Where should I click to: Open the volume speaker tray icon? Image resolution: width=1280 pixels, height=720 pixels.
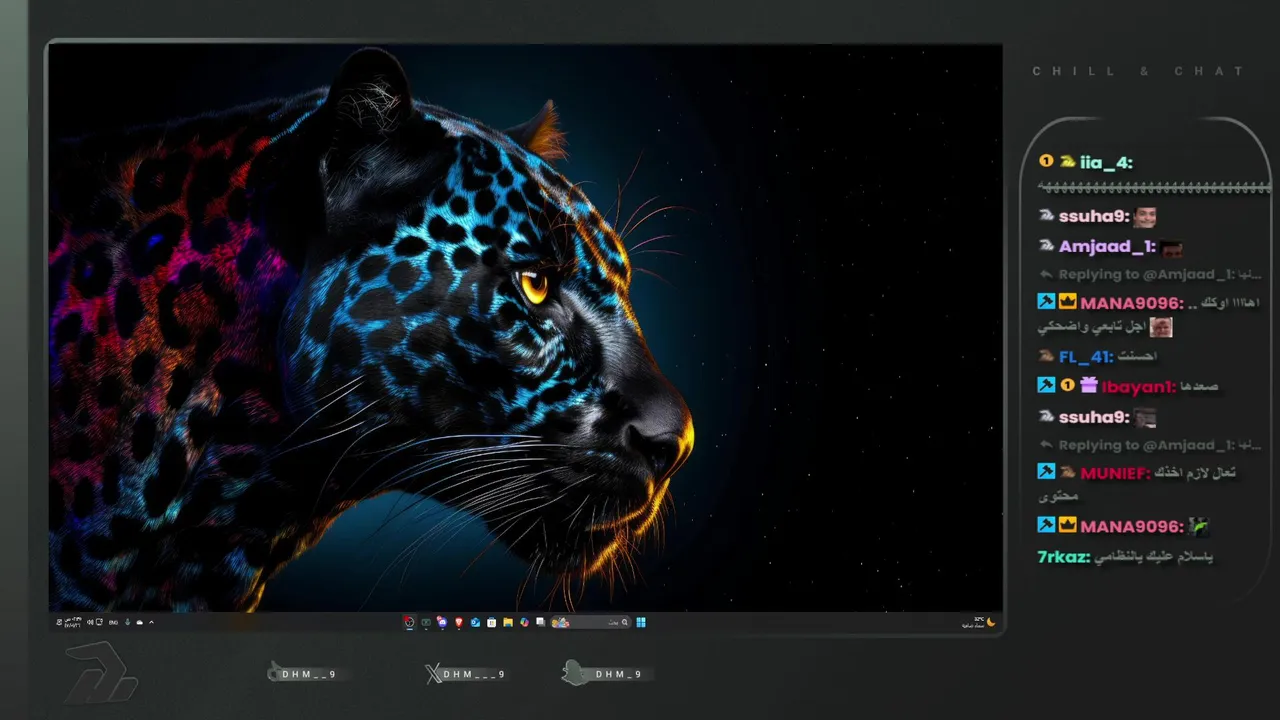[x=89, y=622]
